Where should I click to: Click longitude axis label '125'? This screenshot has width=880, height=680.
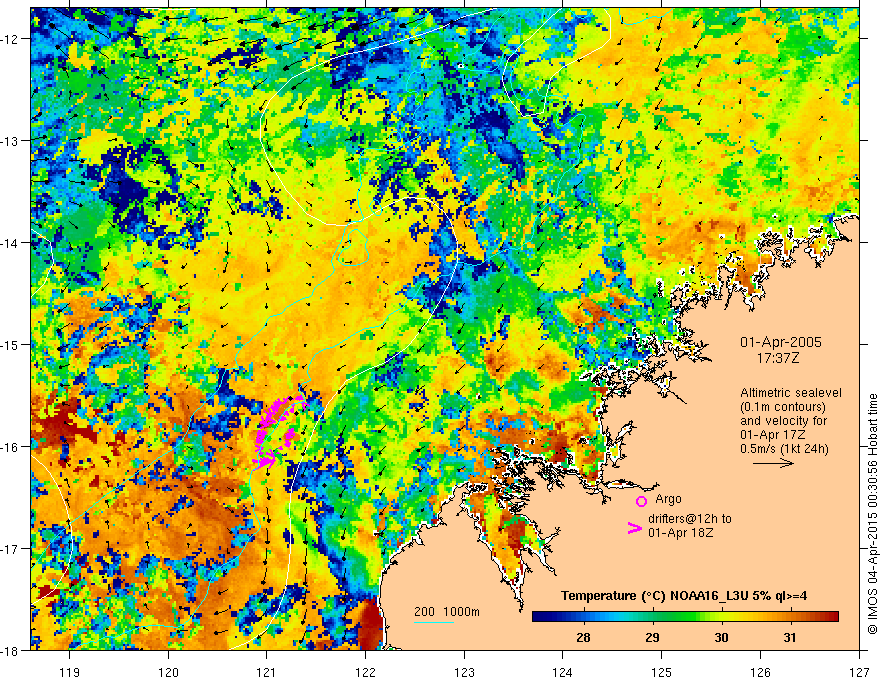[x=662, y=672]
